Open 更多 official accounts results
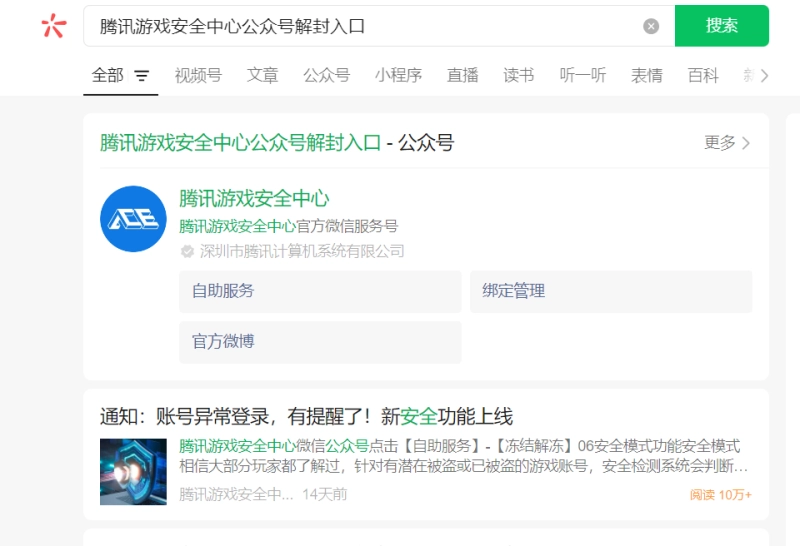This screenshot has height=546, width=800. tap(727, 142)
